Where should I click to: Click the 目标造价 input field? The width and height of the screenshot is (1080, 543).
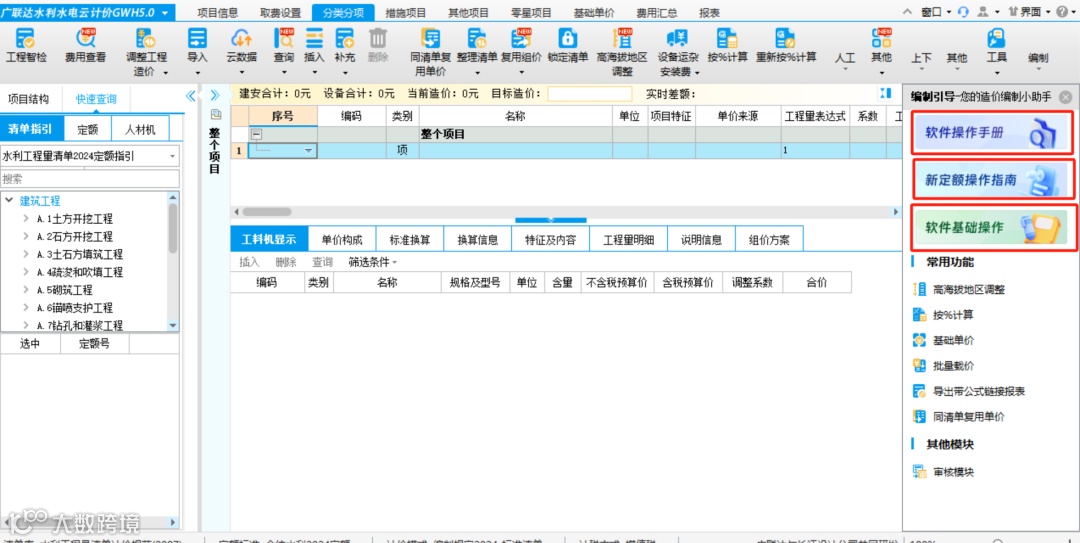589,94
